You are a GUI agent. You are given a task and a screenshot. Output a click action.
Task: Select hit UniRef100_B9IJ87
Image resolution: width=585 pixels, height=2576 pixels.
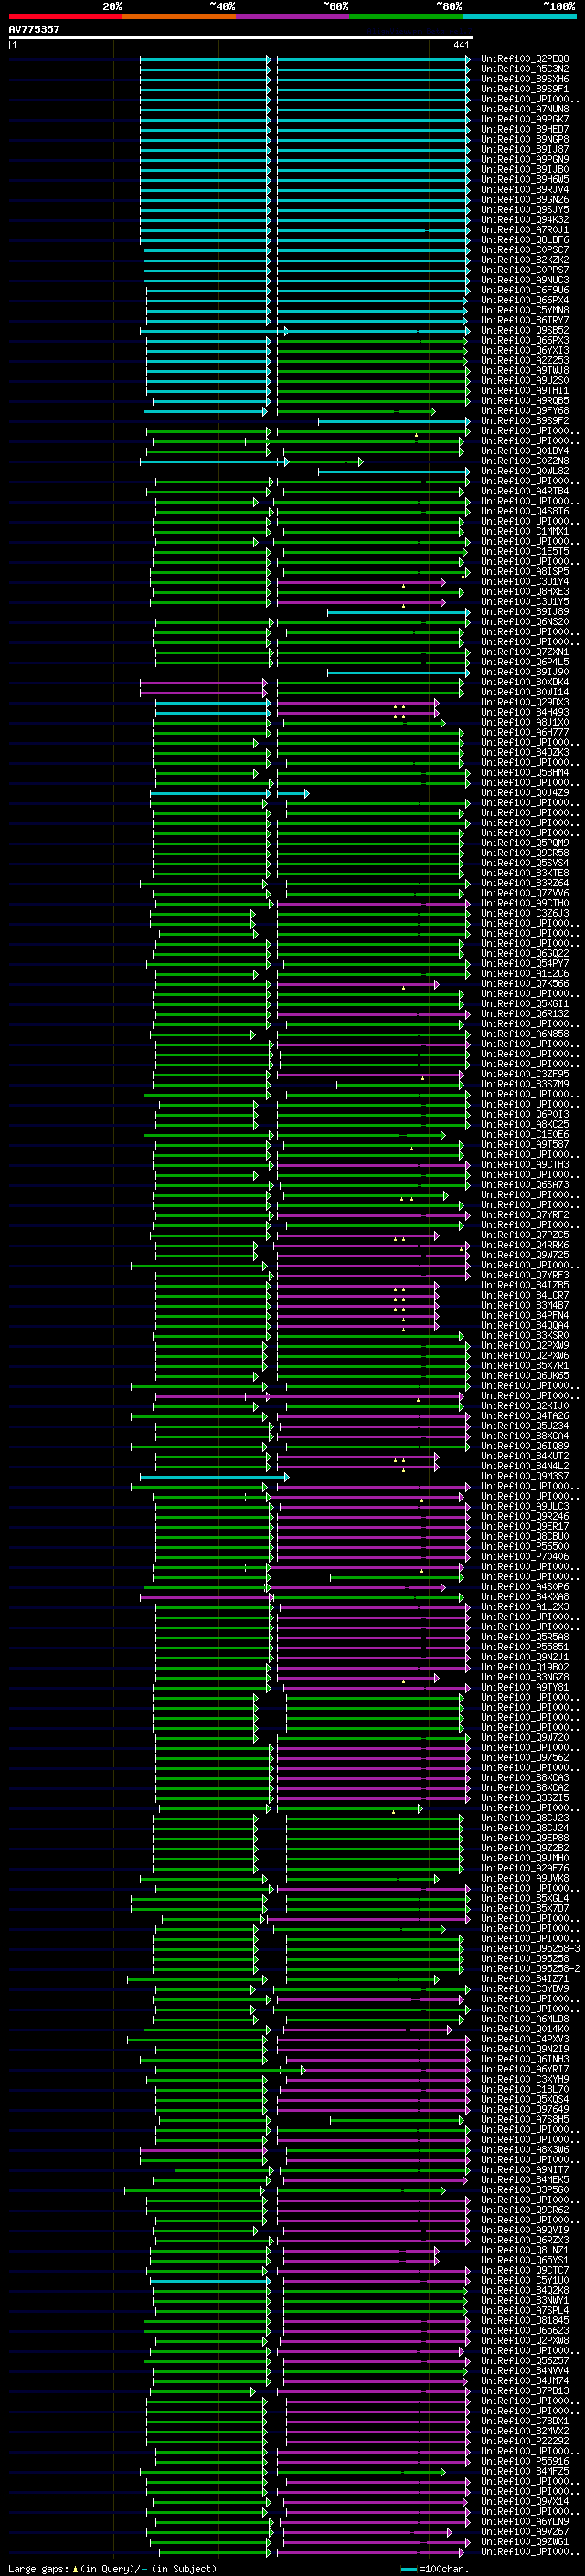[524, 149]
